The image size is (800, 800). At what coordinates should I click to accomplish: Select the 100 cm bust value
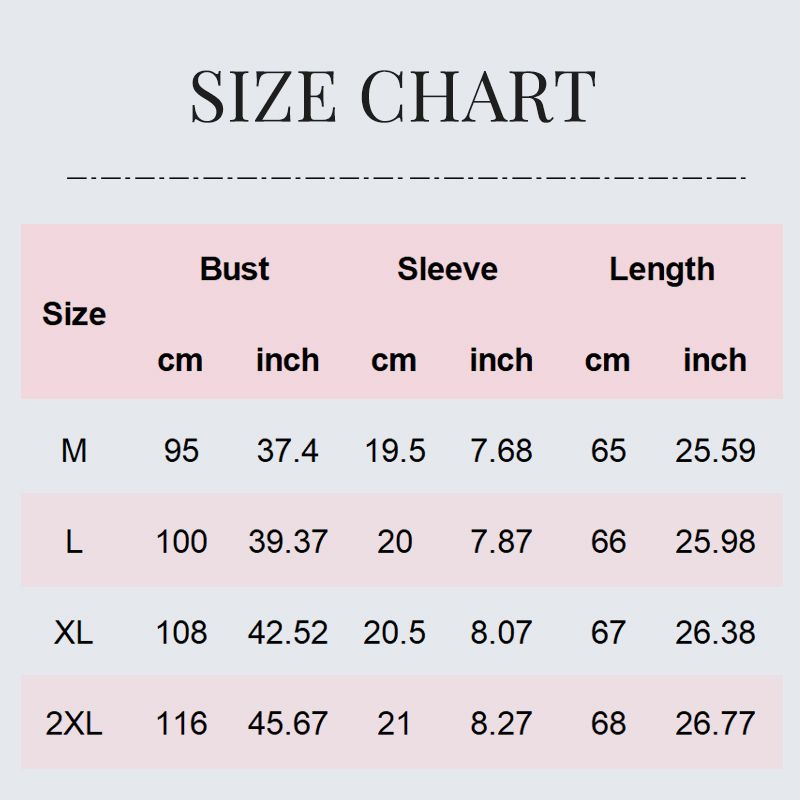coord(181,542)
